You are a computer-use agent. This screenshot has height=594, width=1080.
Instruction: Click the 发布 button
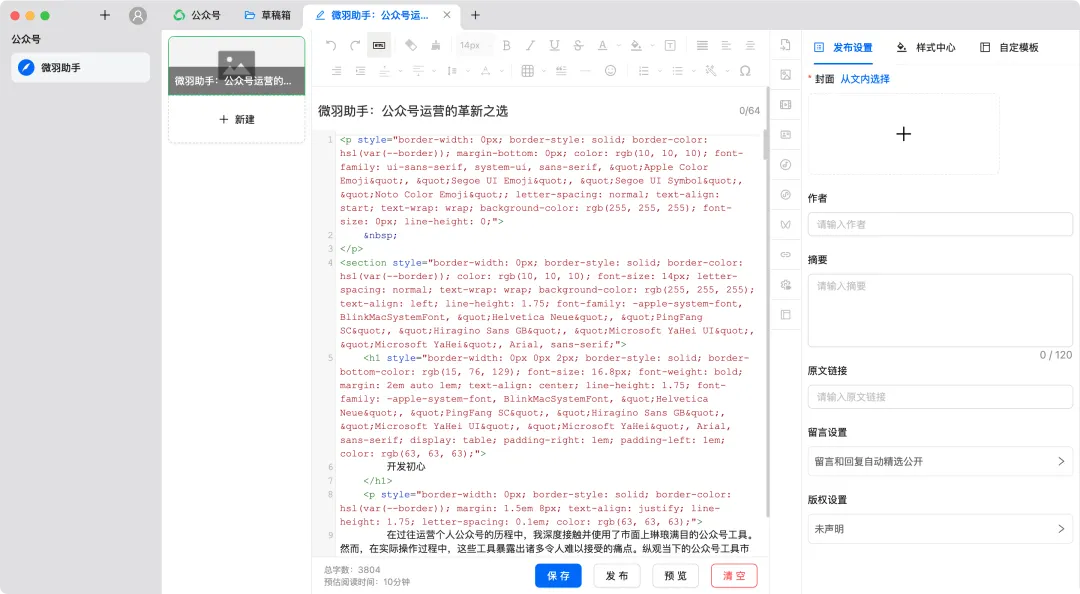click(617, 575)
